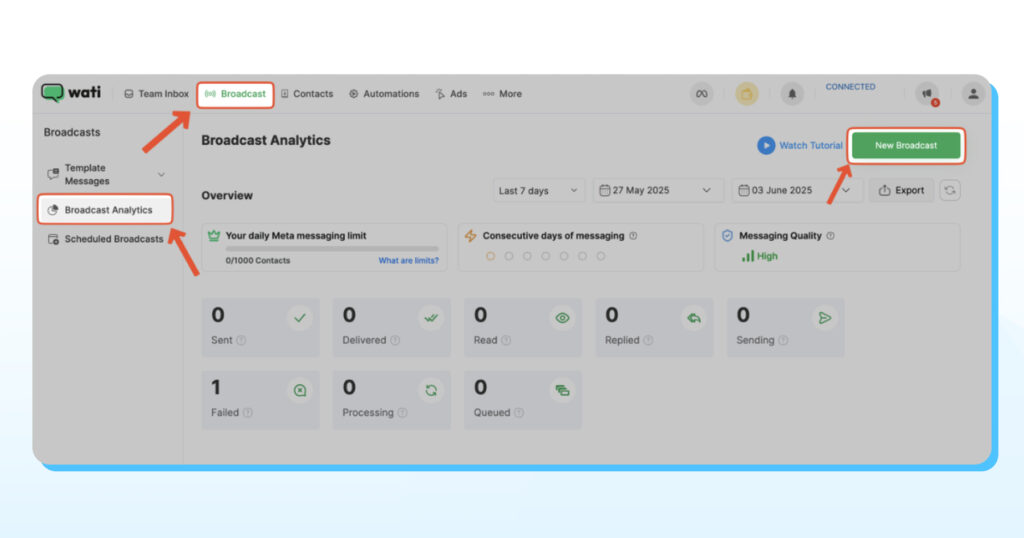Screen dimensions: 1024x538
Task: Click the shield icon by Messaging Quality
Action: coord(727,236)
